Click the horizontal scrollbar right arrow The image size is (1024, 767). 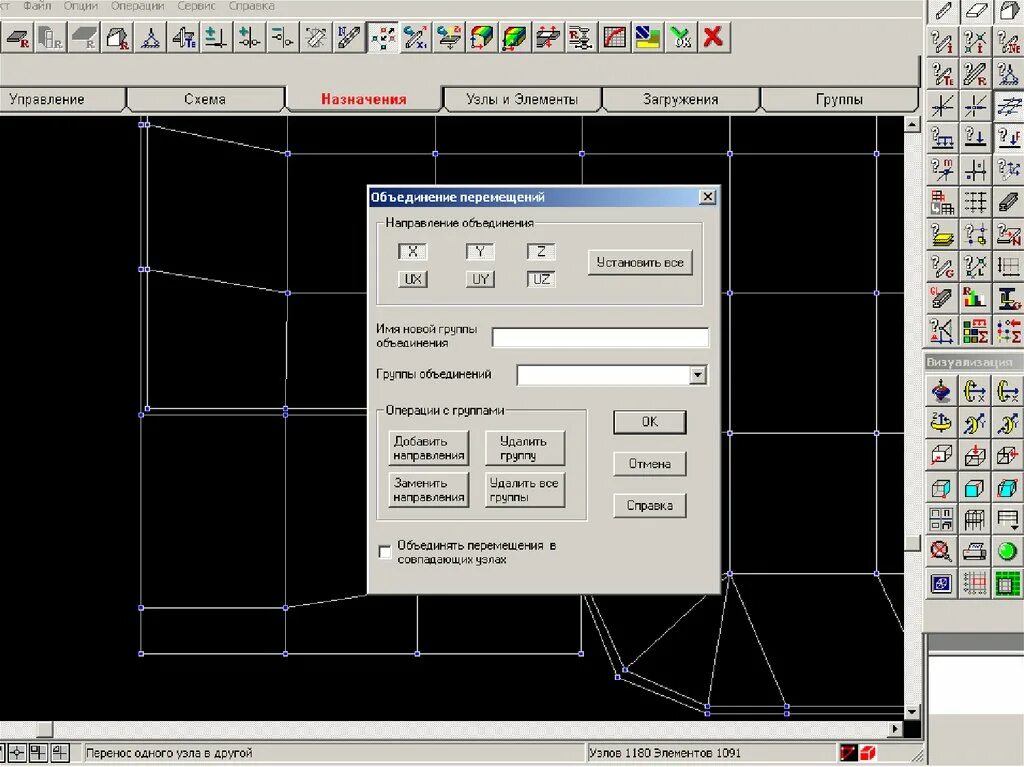point(895,728)
